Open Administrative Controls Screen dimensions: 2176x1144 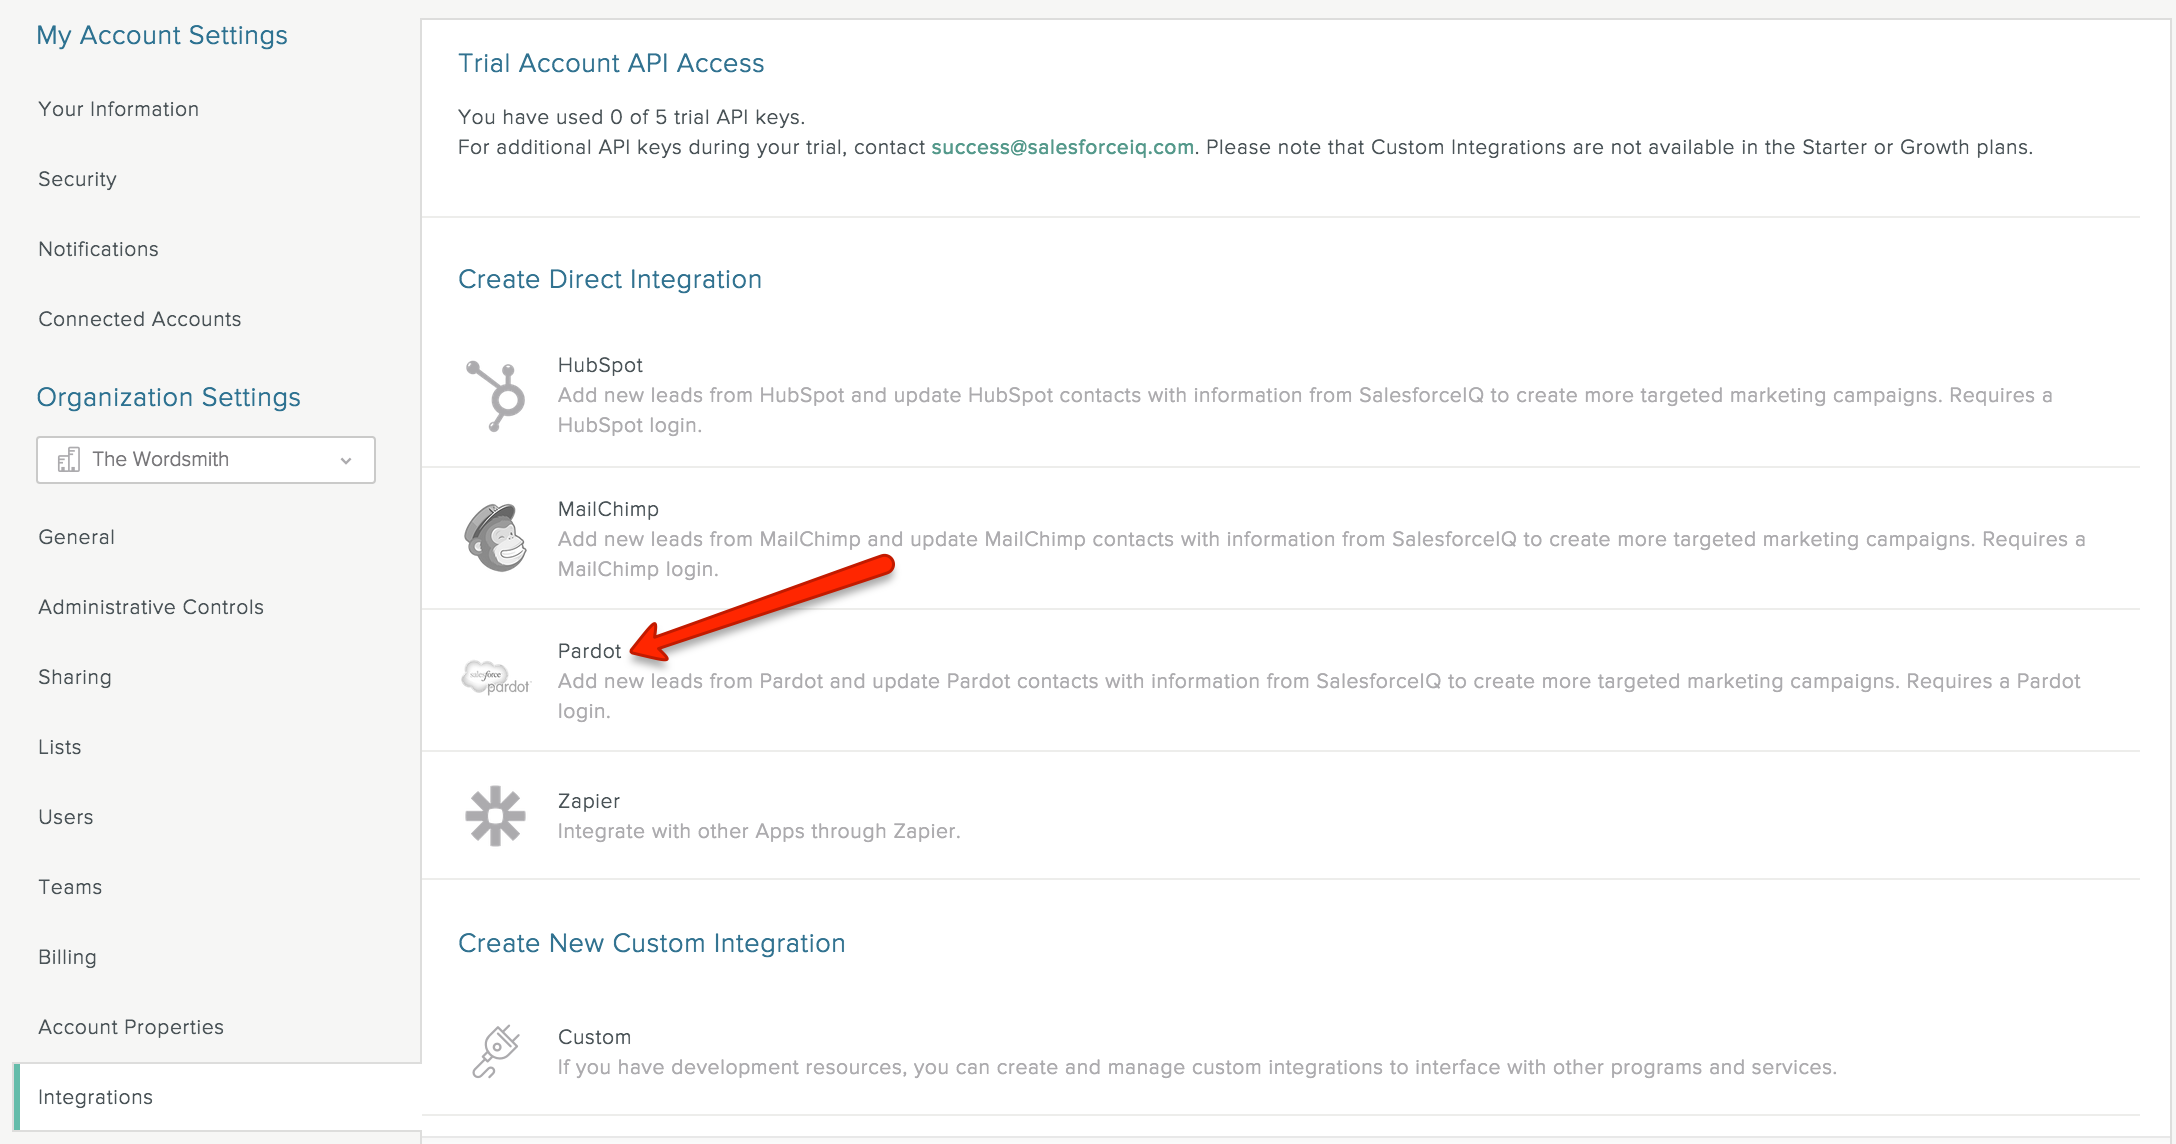point(151,607)
